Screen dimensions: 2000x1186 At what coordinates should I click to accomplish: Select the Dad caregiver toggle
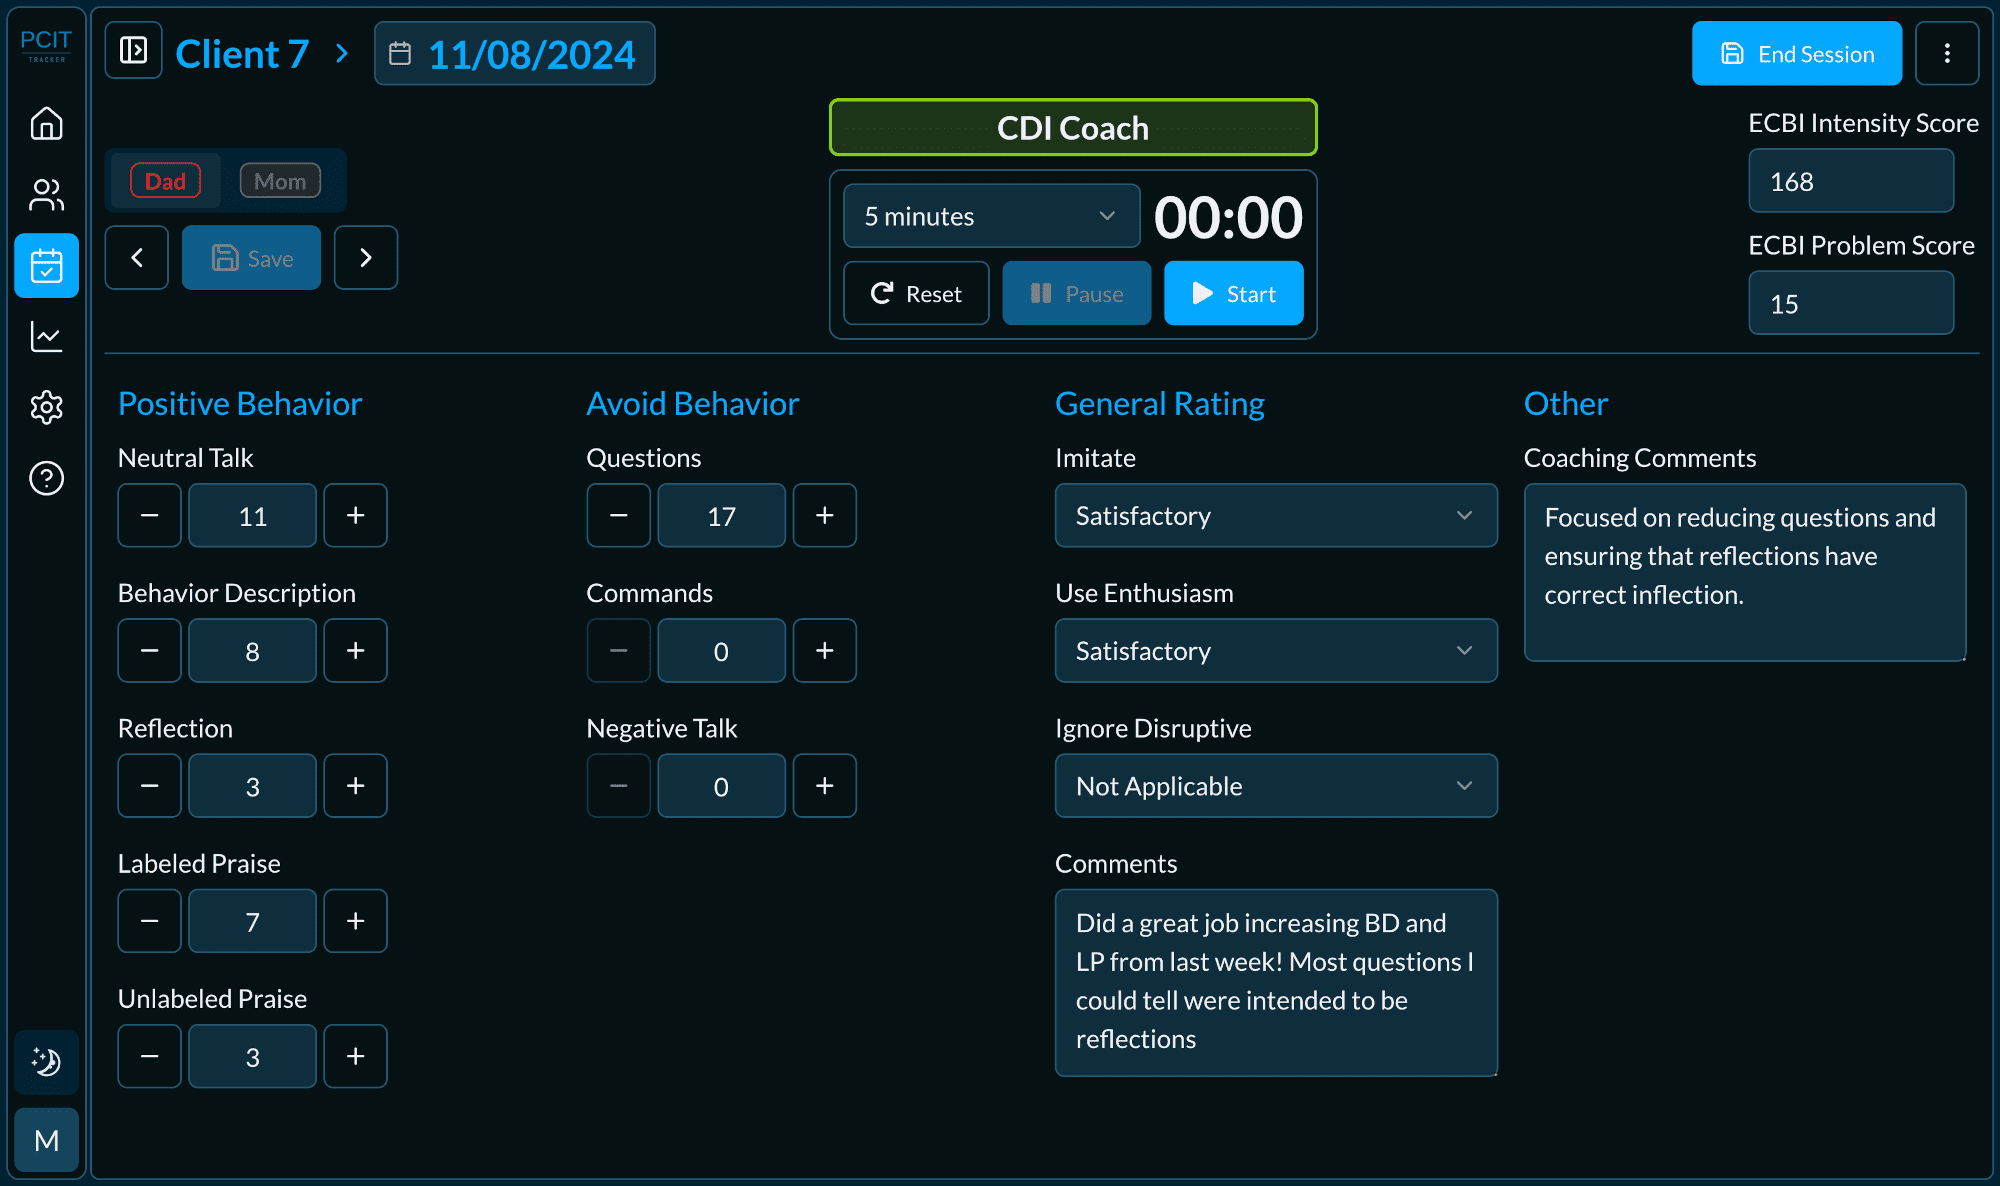[166, 181]
